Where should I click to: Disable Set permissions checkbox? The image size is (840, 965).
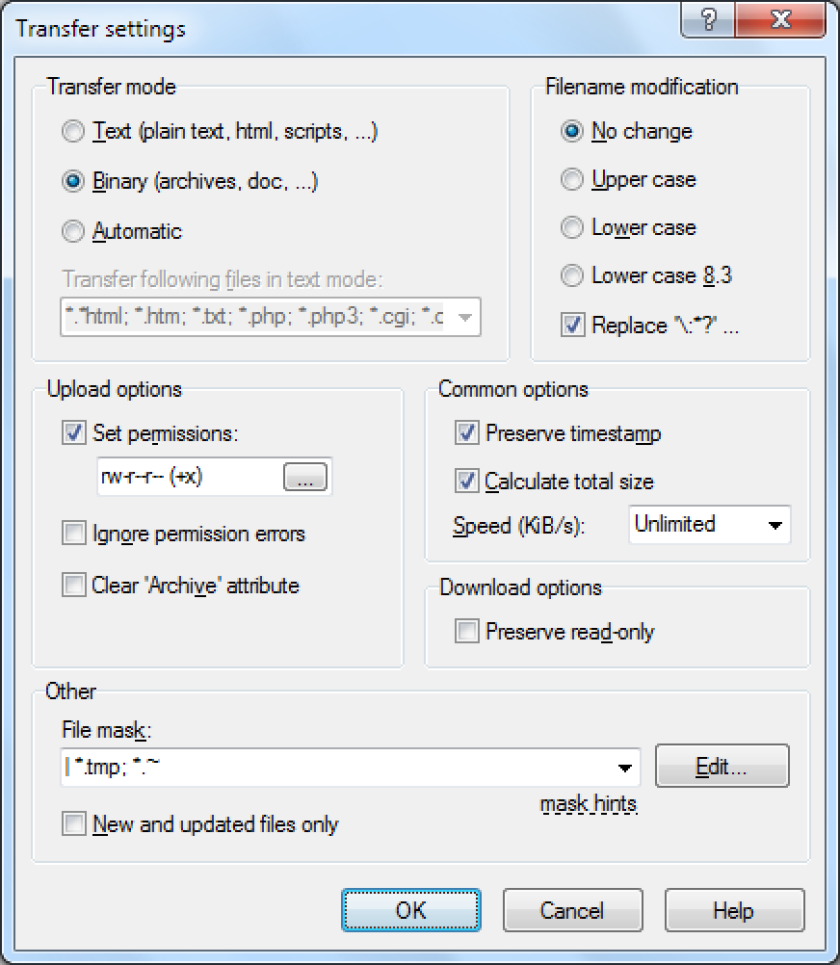tap(74, 433)
